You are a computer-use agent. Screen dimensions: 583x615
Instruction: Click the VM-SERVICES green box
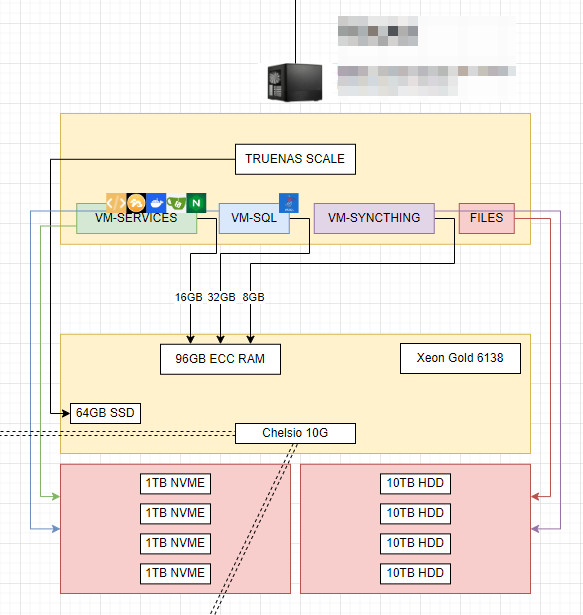[x=137, y=218]
